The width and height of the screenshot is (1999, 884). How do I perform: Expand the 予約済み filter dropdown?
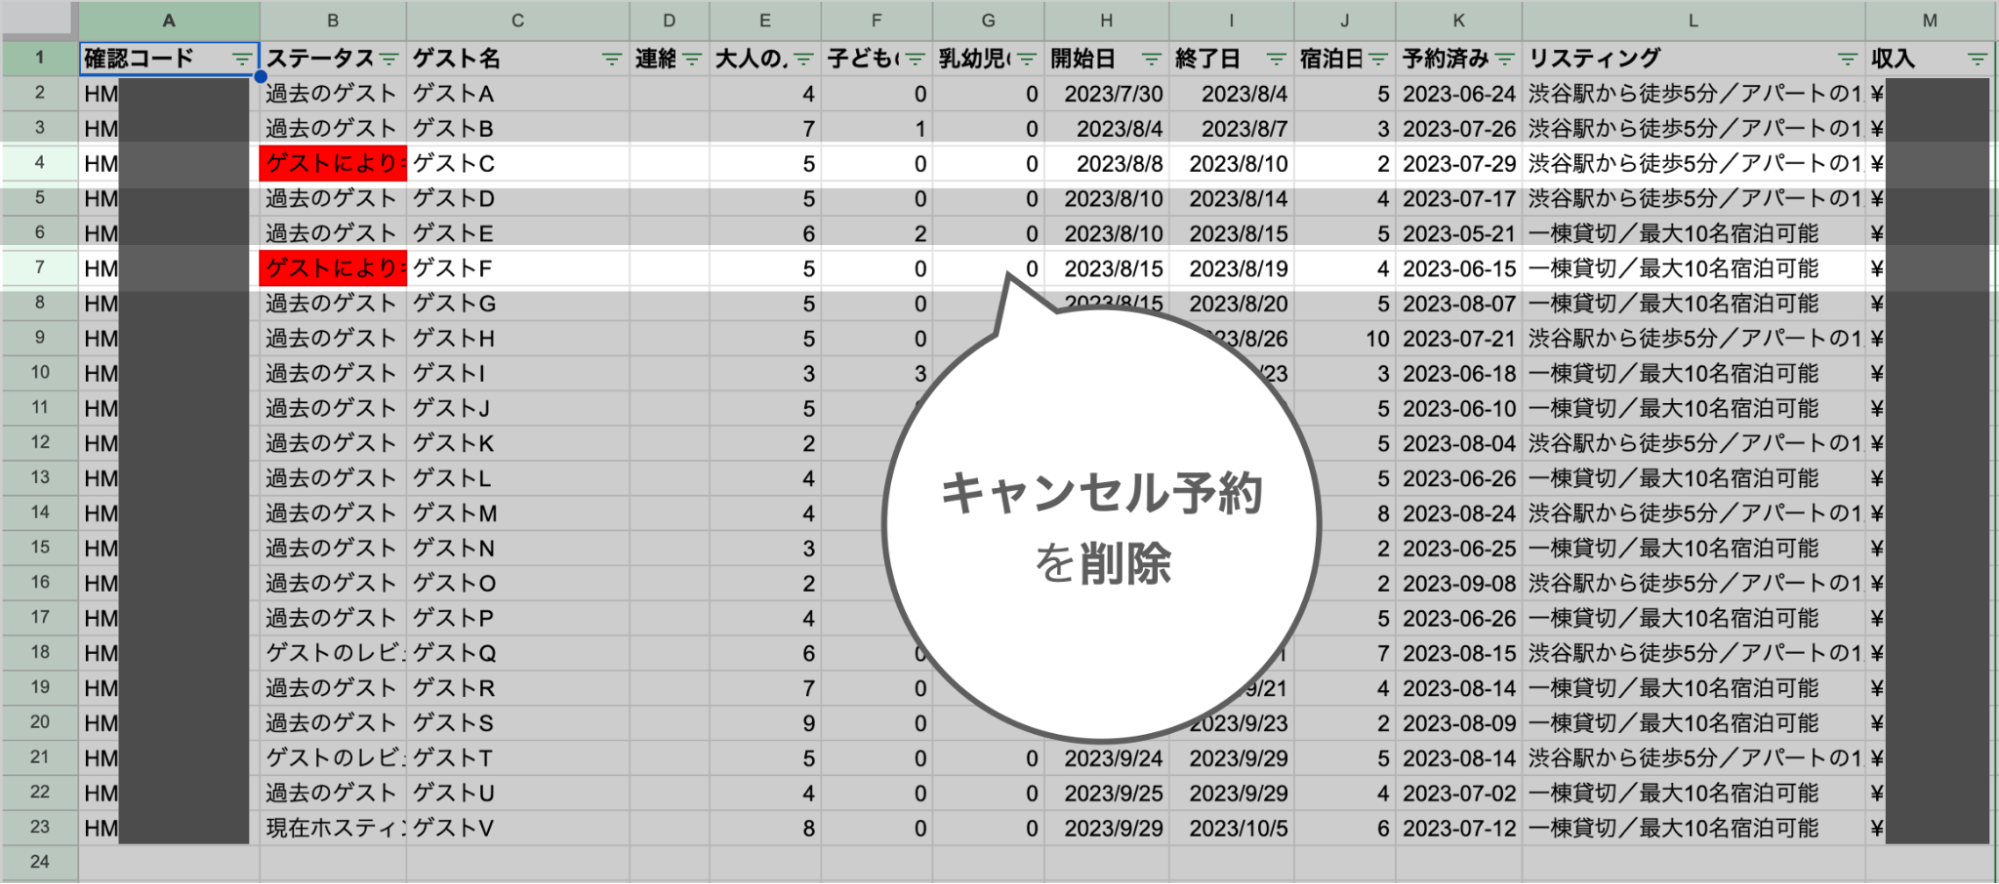coord(1504,60)
